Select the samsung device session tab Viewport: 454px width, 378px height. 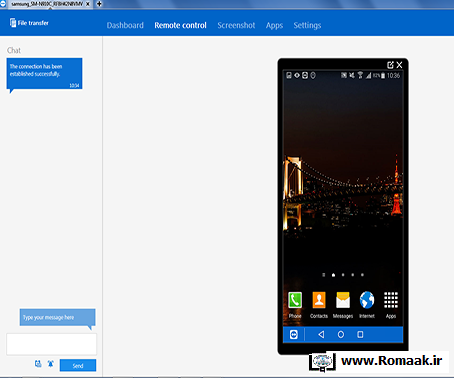click(x=47, y=4)
